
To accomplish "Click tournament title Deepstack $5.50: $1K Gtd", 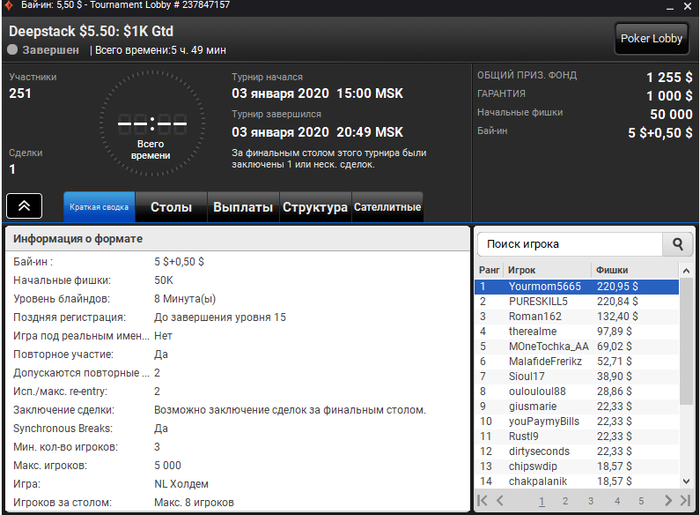I will point(91,31).
